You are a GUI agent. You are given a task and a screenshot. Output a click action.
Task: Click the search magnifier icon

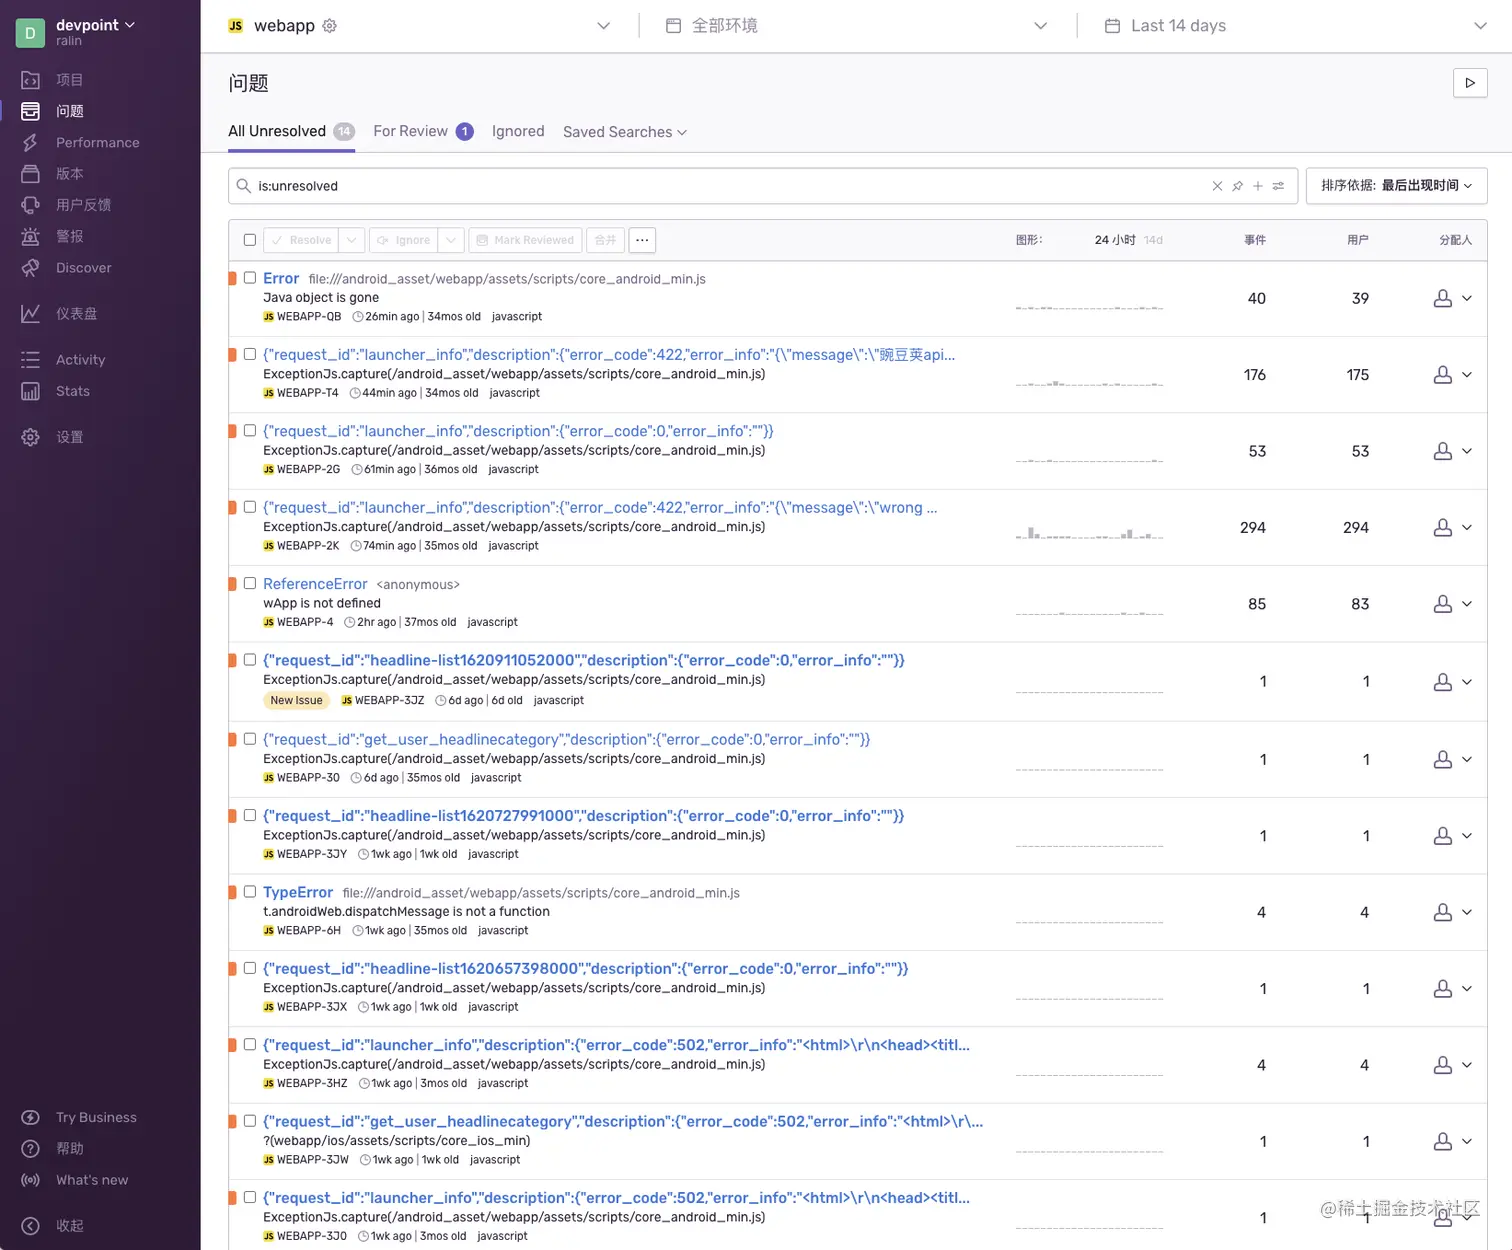[243, 185]
